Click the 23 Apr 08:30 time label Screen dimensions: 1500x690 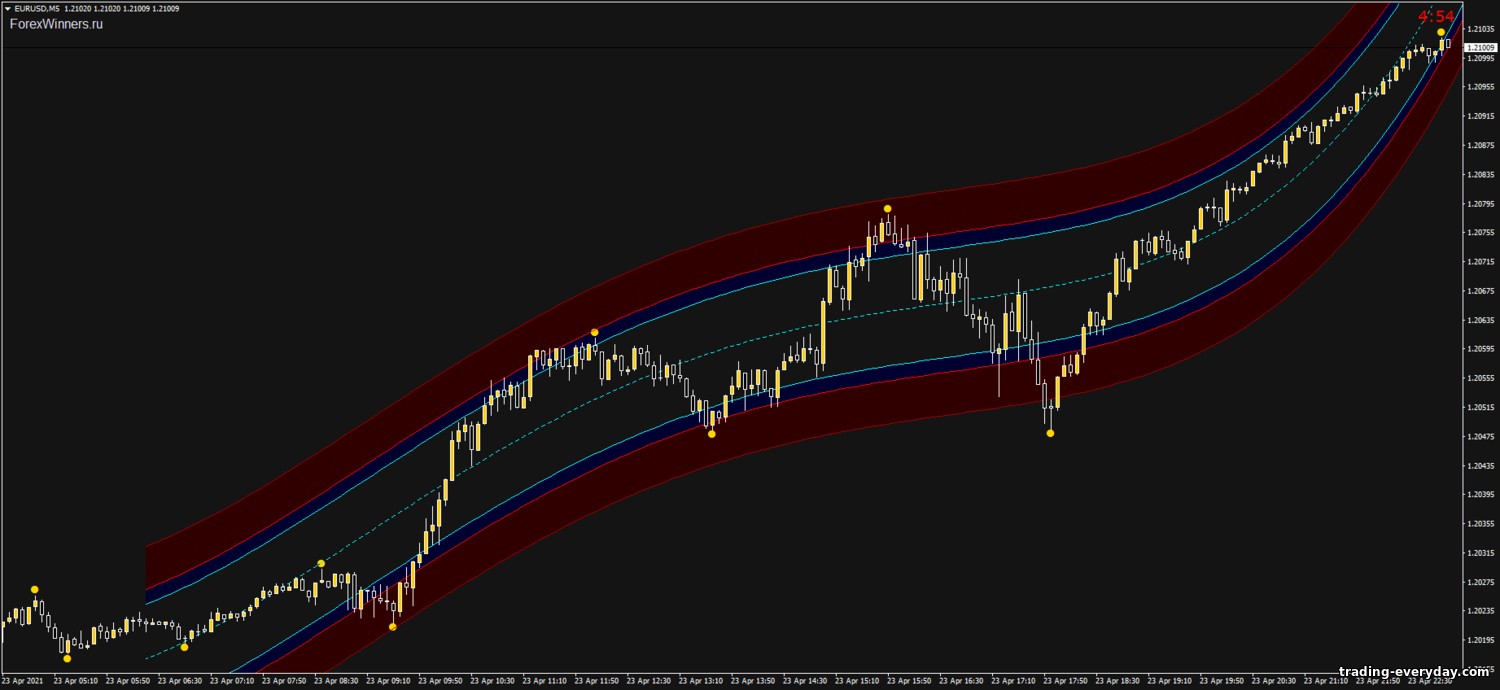pyautogui.click(x=336, y=682)
